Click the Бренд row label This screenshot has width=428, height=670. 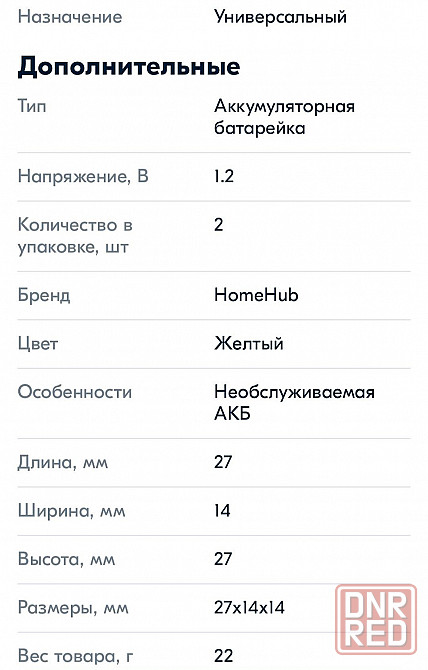tap(44, 295)
